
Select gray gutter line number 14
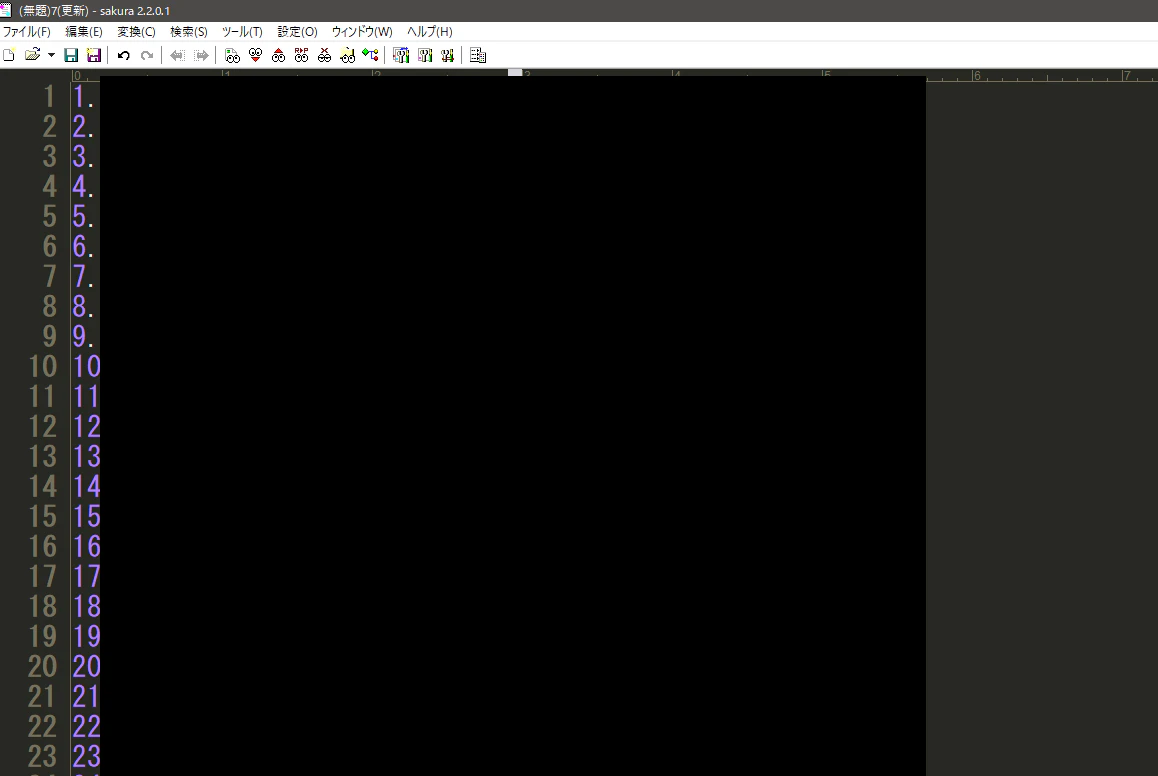[x=42, y=487]
